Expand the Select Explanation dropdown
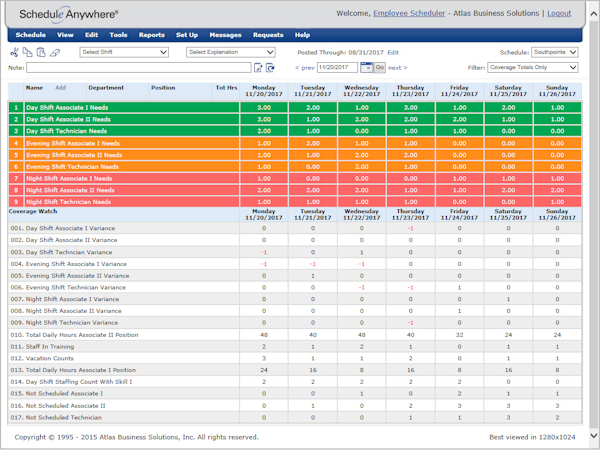 click(x=230, y=52)
